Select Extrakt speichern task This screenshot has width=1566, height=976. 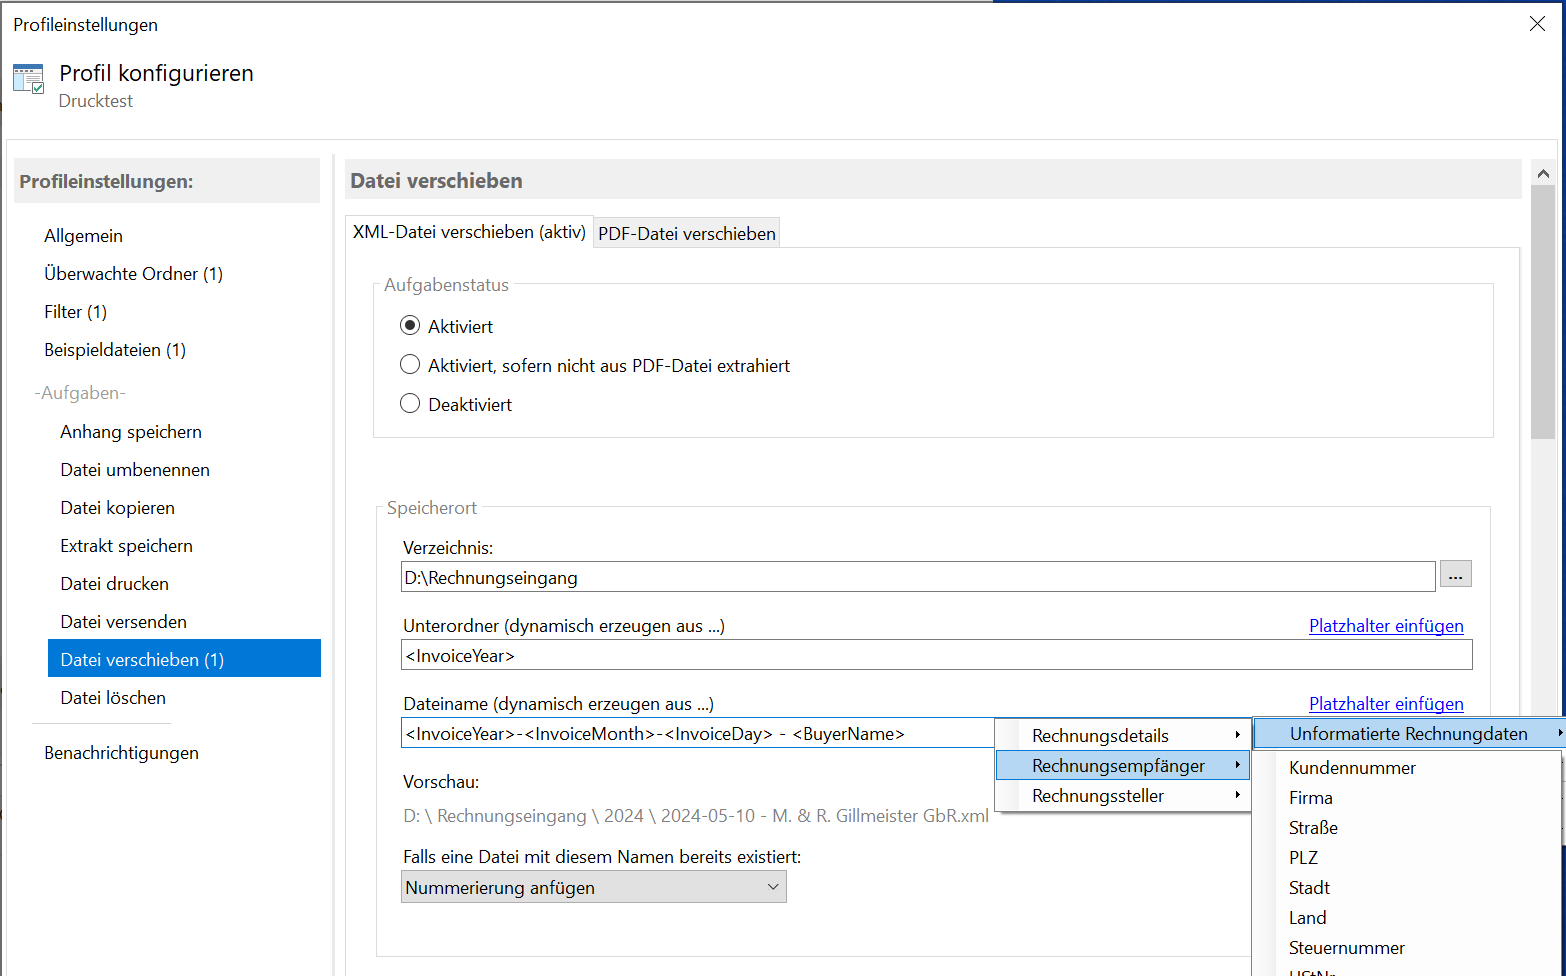click(x=126, y=546)
